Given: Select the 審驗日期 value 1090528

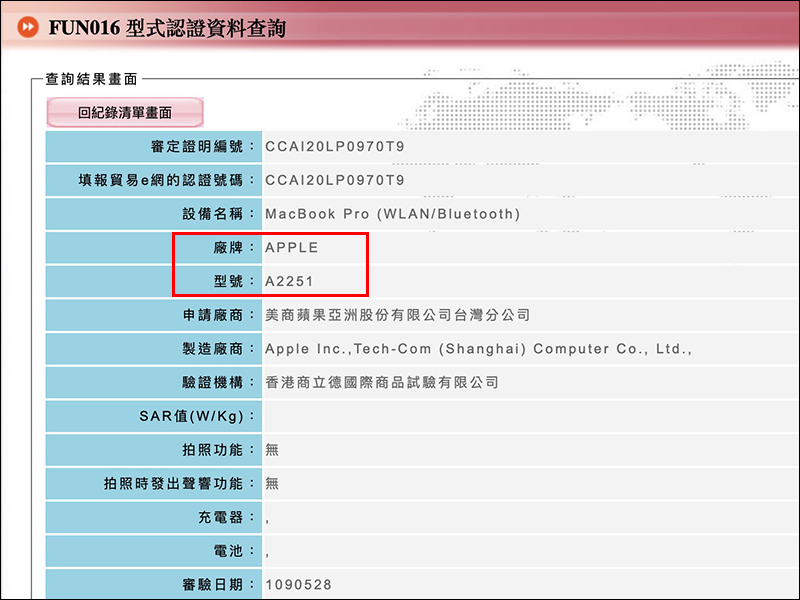Looking at the screenshot, I should tap(298, 584).
